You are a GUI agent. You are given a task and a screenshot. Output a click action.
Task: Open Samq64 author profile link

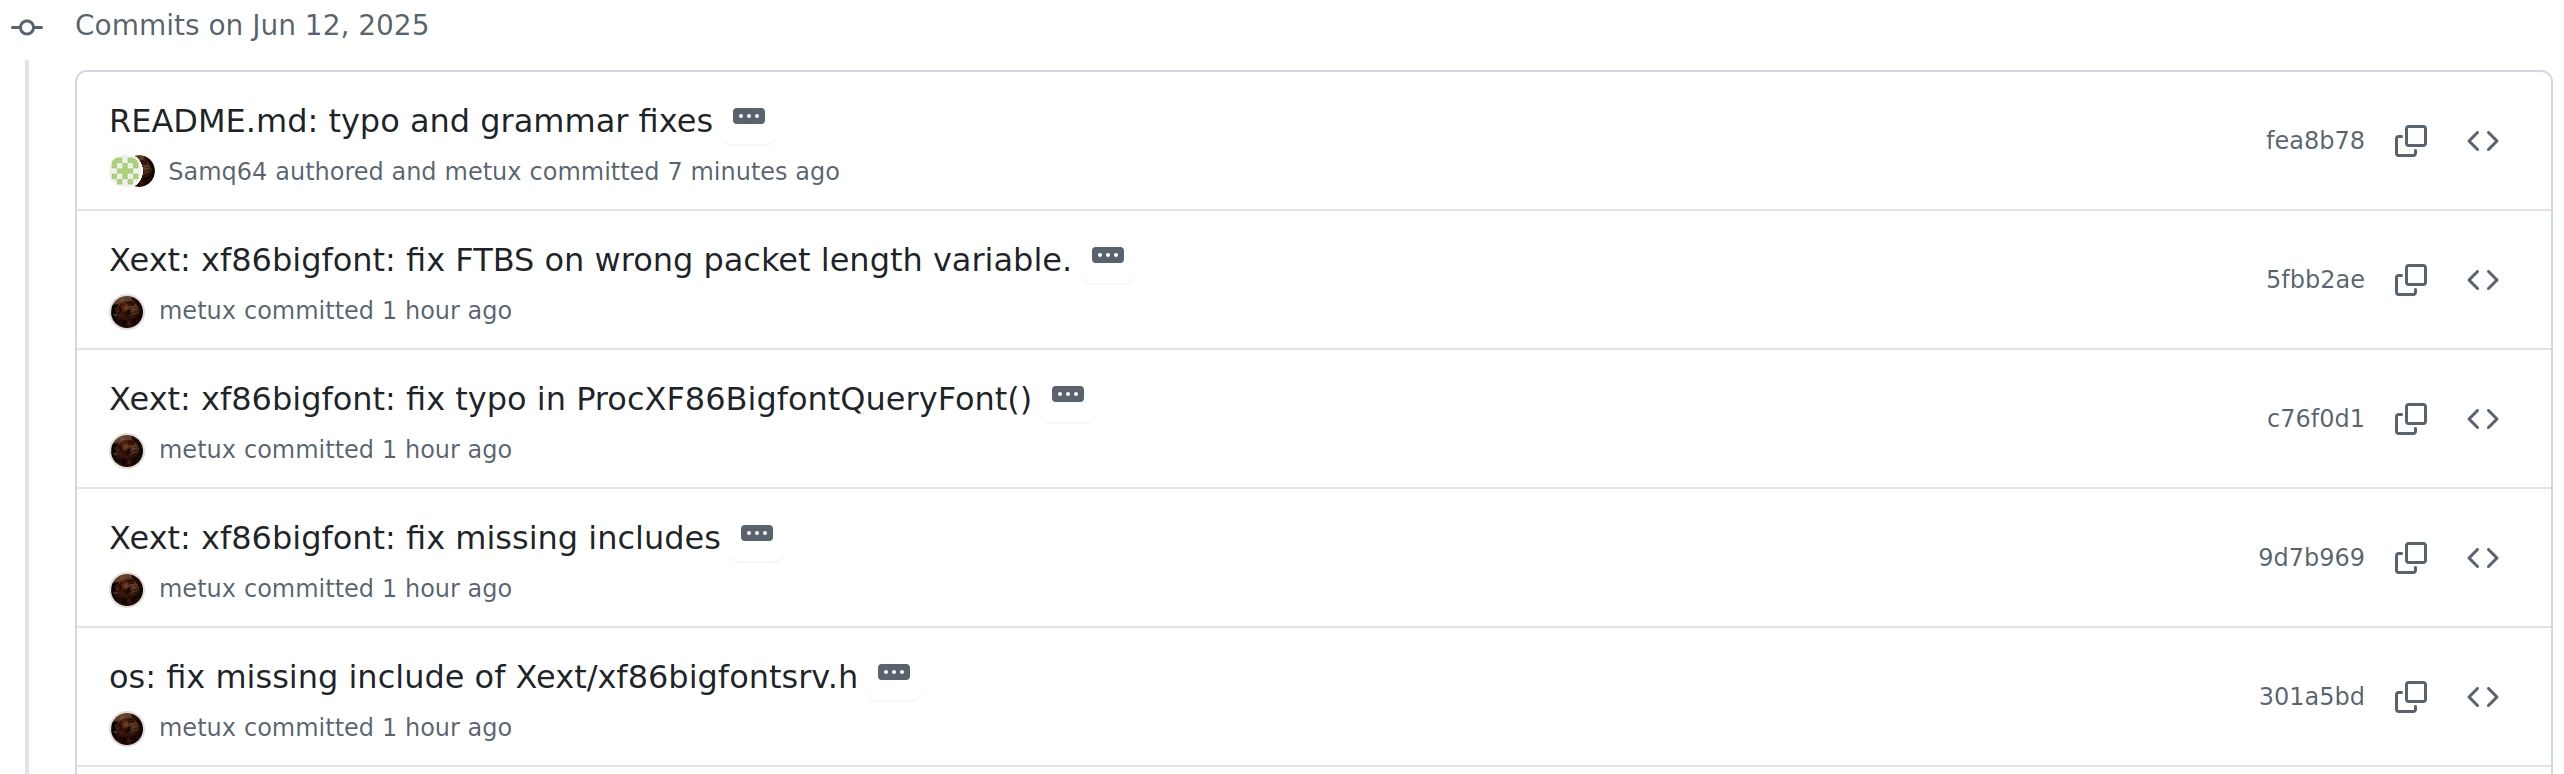tap(217, 172)
